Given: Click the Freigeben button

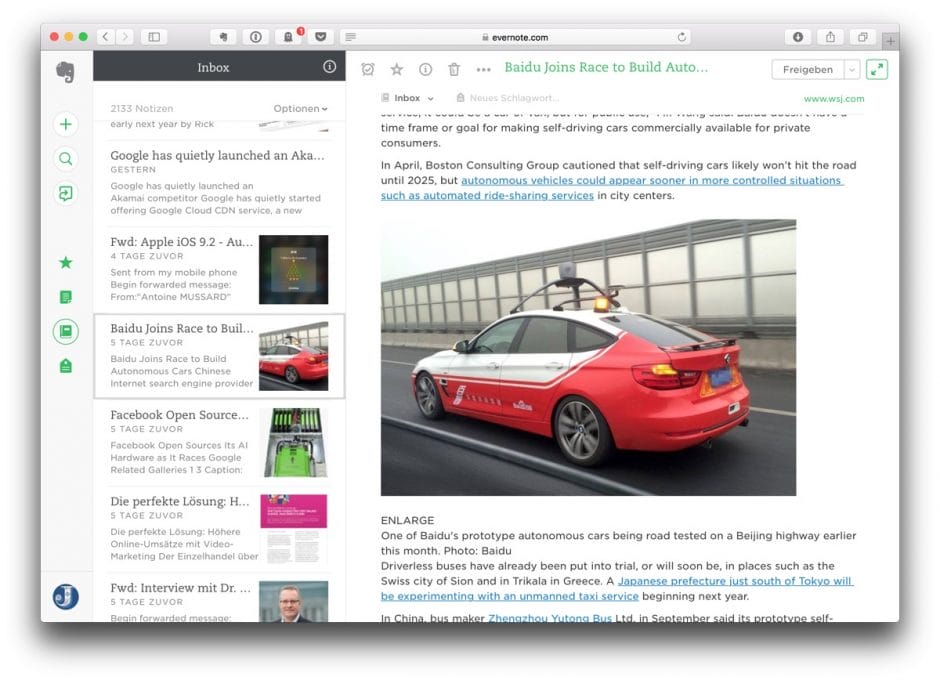Looking at the screenshot, I should (806, 69).
